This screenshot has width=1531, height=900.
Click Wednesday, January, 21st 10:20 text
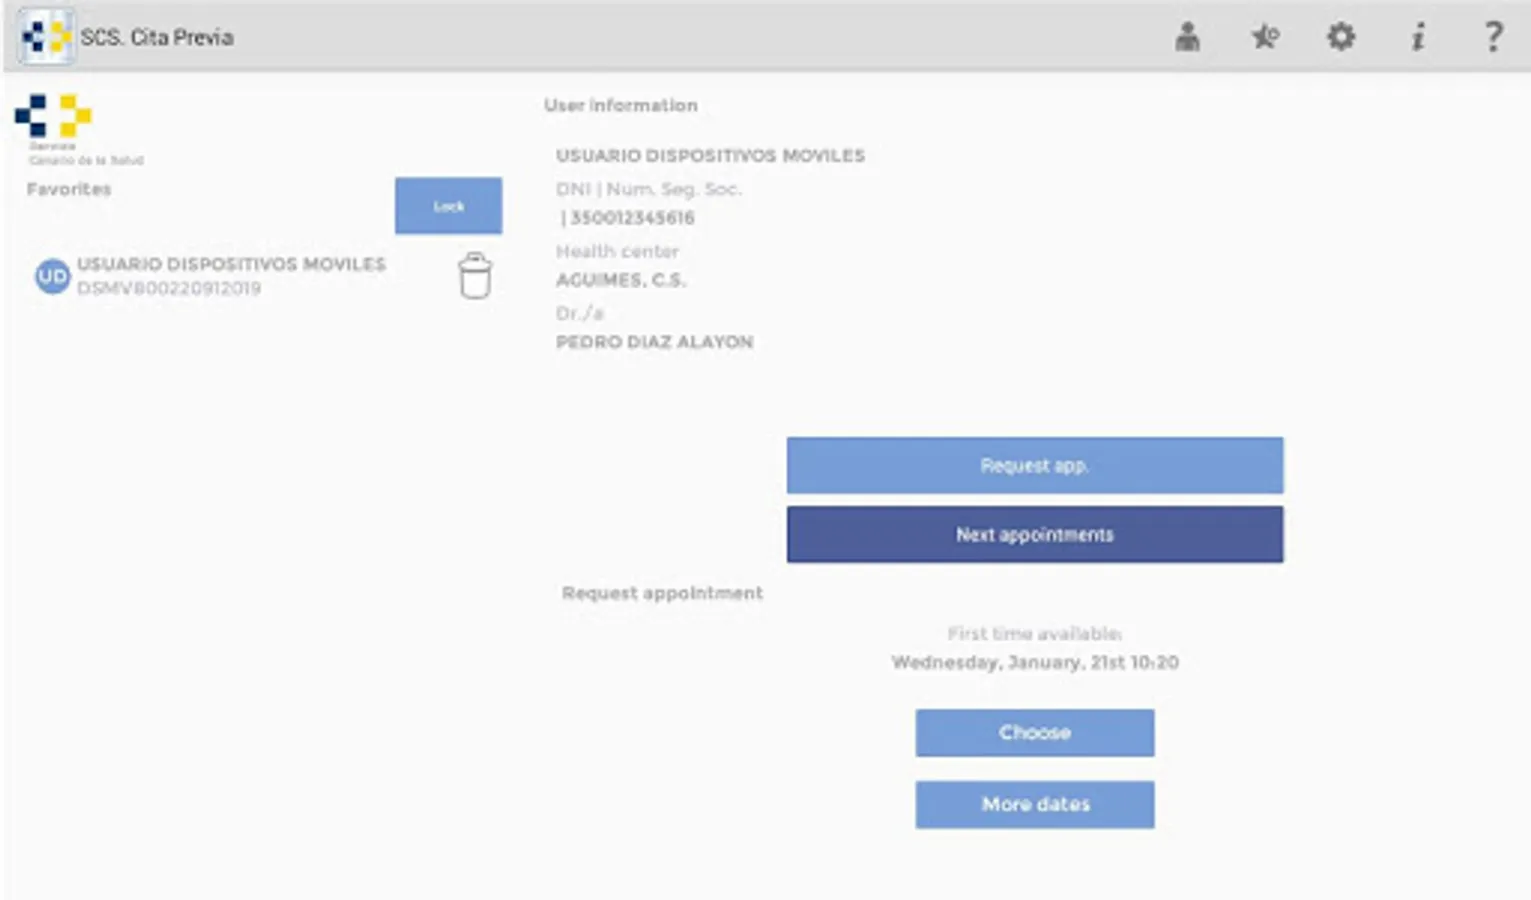(1035, 662)
